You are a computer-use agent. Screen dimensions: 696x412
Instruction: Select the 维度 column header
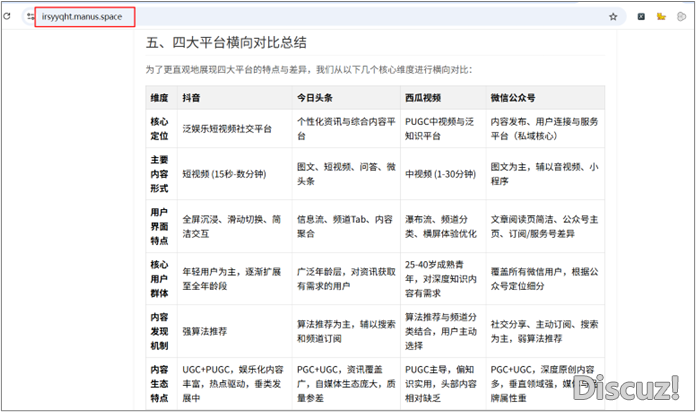159,99
